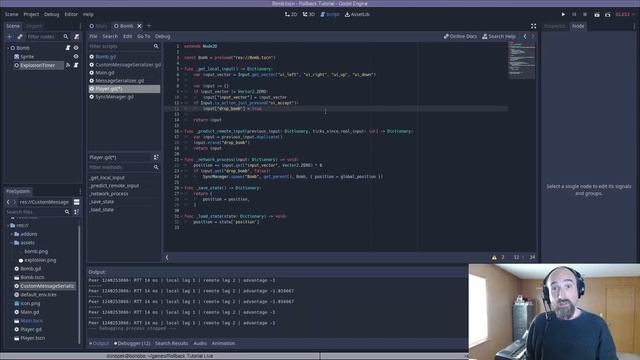The height and width of the screenshot is (360, 640).
Task: Click ExplosionTimer signal connections icon
Action: point(68,65)
